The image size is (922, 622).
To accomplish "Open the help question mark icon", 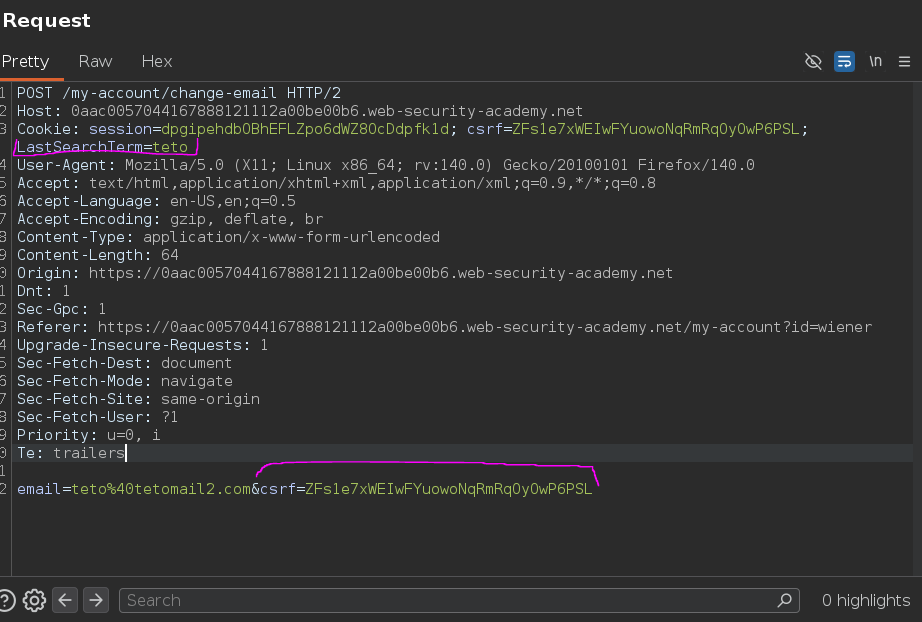I will tap(6, 600).
